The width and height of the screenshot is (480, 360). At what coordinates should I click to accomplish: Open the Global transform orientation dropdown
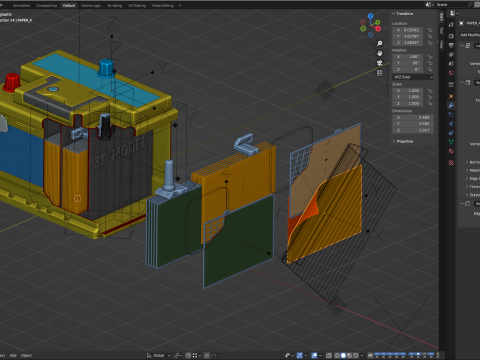point(158,355)
